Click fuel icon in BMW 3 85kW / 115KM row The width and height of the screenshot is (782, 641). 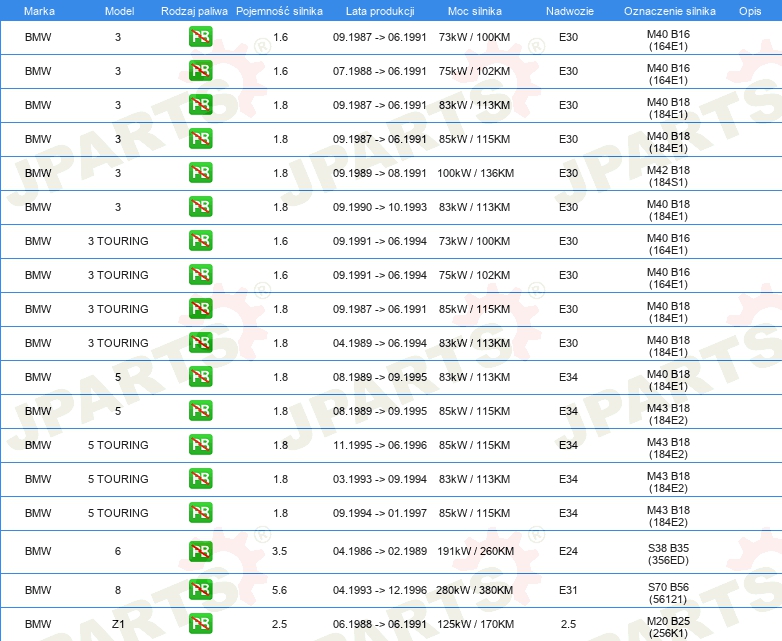pyautogui.click(x=200, y=139)
